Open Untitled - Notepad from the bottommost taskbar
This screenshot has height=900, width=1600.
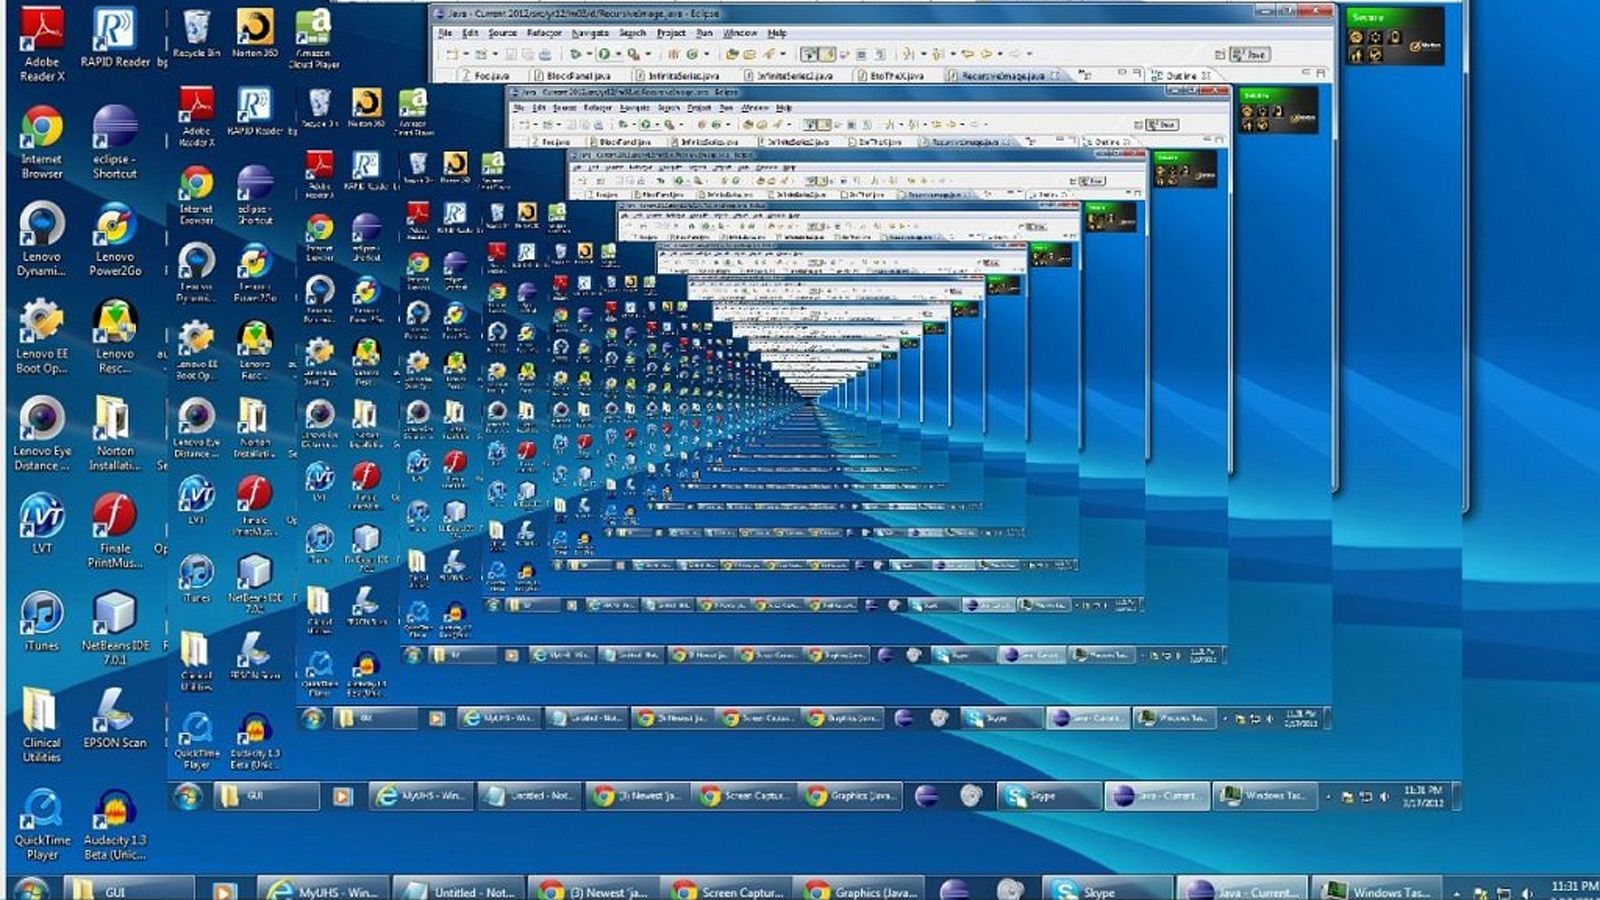(462, 889)
